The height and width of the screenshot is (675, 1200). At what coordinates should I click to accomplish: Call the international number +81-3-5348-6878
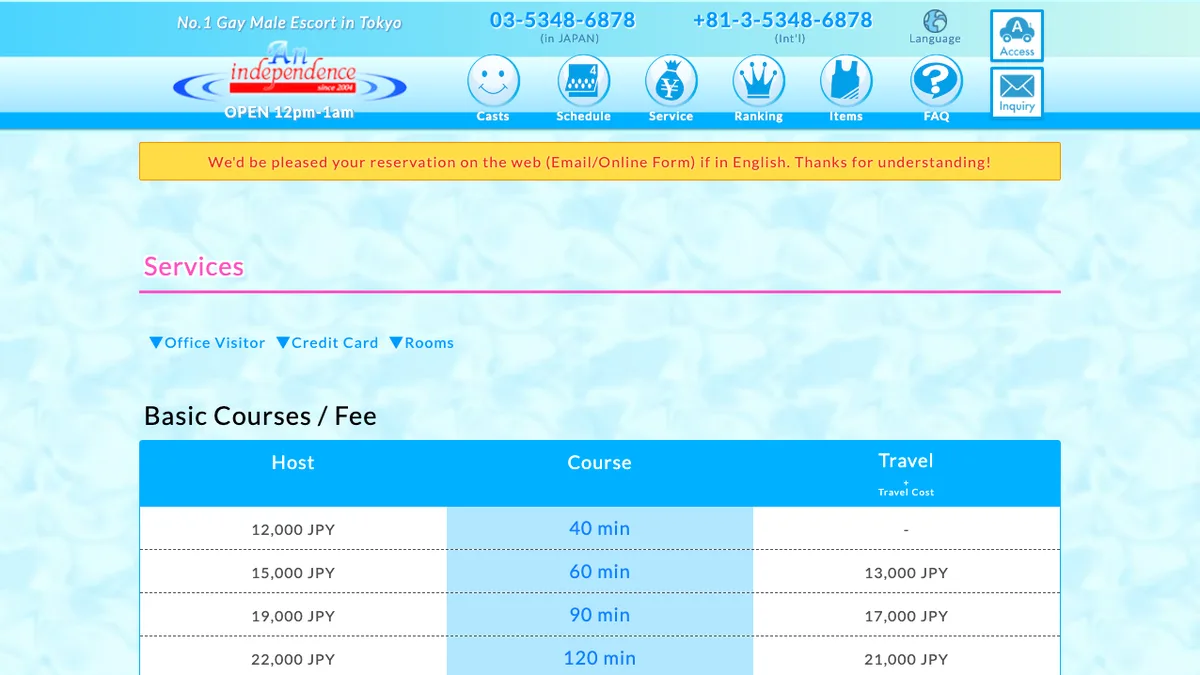[782, 20]
